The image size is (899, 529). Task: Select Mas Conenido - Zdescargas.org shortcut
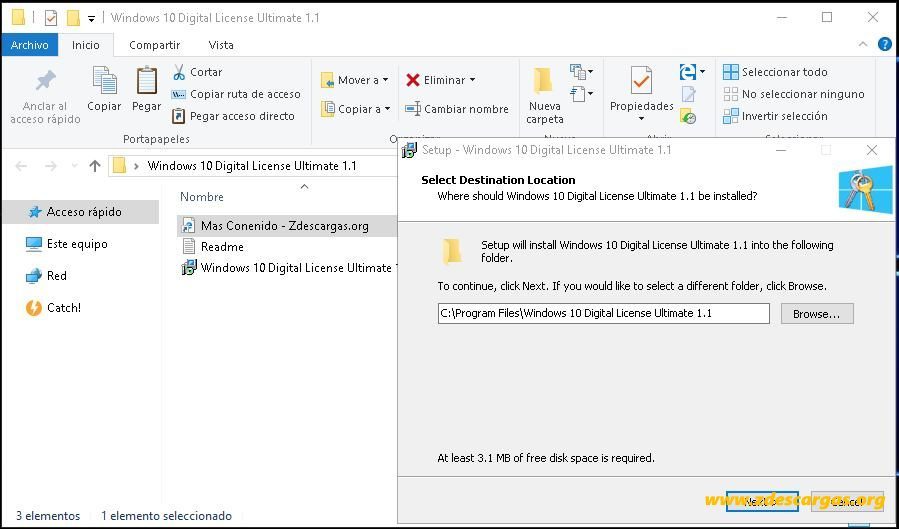(x=287, y=226)
